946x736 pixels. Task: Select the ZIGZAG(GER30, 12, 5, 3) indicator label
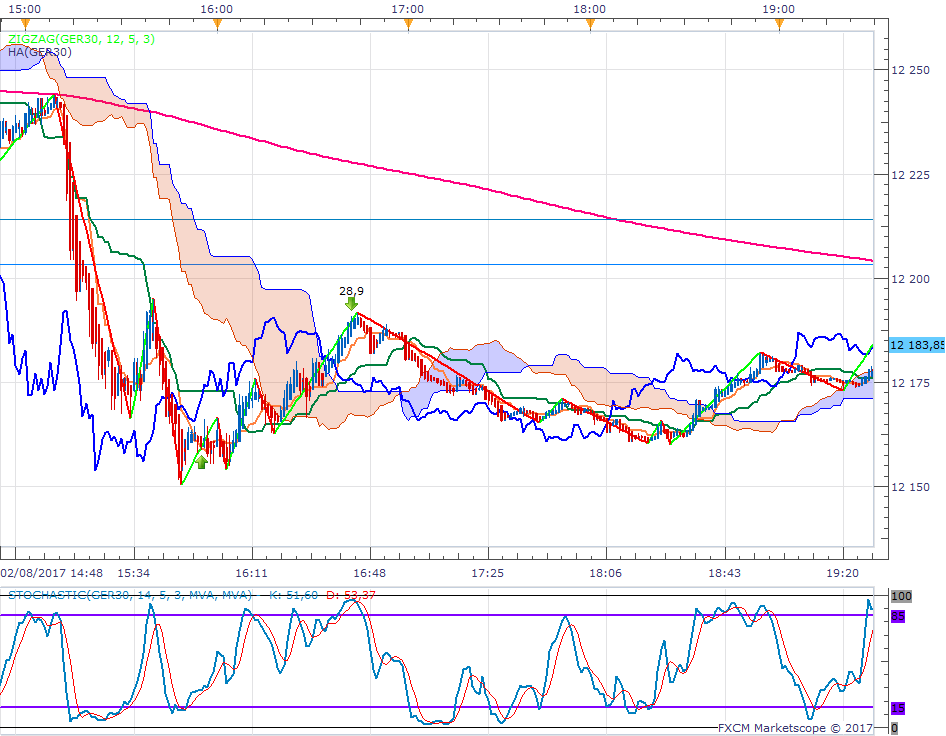81,39
